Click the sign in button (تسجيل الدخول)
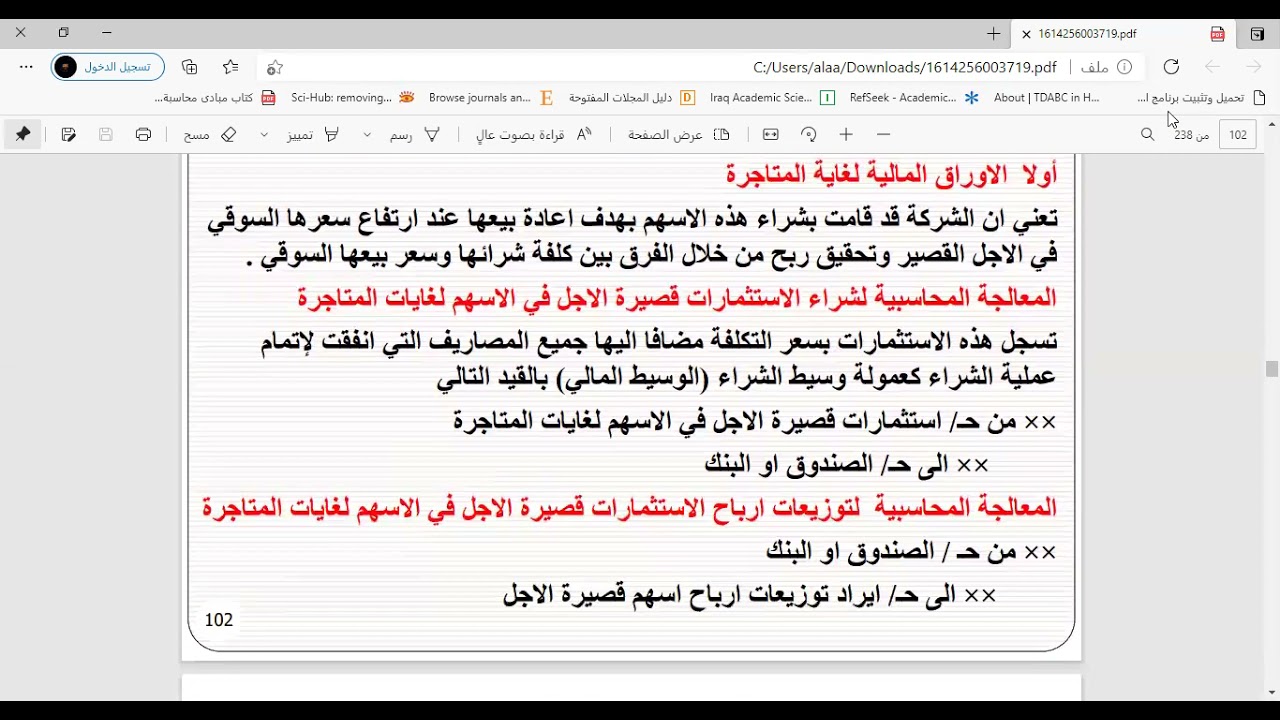The height and width of the screenshot is (720, 1280). [108, 67]
